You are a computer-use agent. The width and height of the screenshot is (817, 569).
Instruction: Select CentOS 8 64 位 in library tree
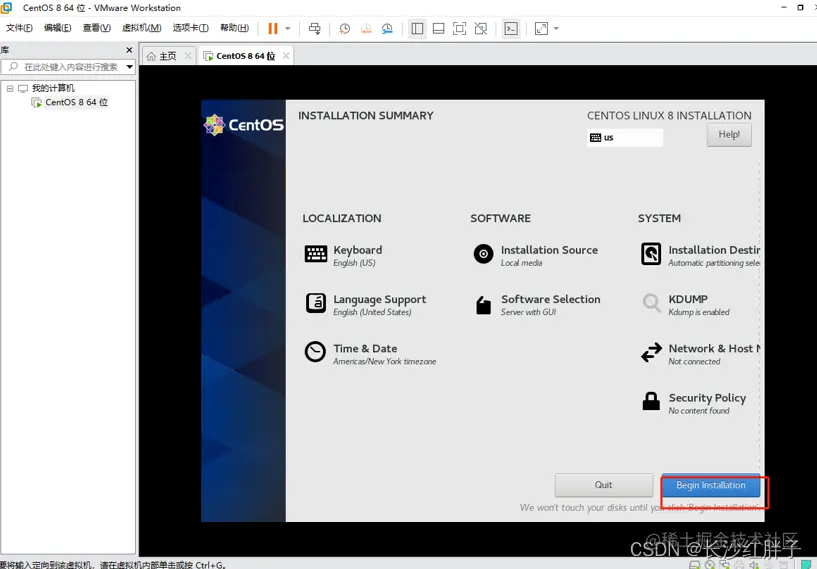pyautogui.click(x=77, y=102)
